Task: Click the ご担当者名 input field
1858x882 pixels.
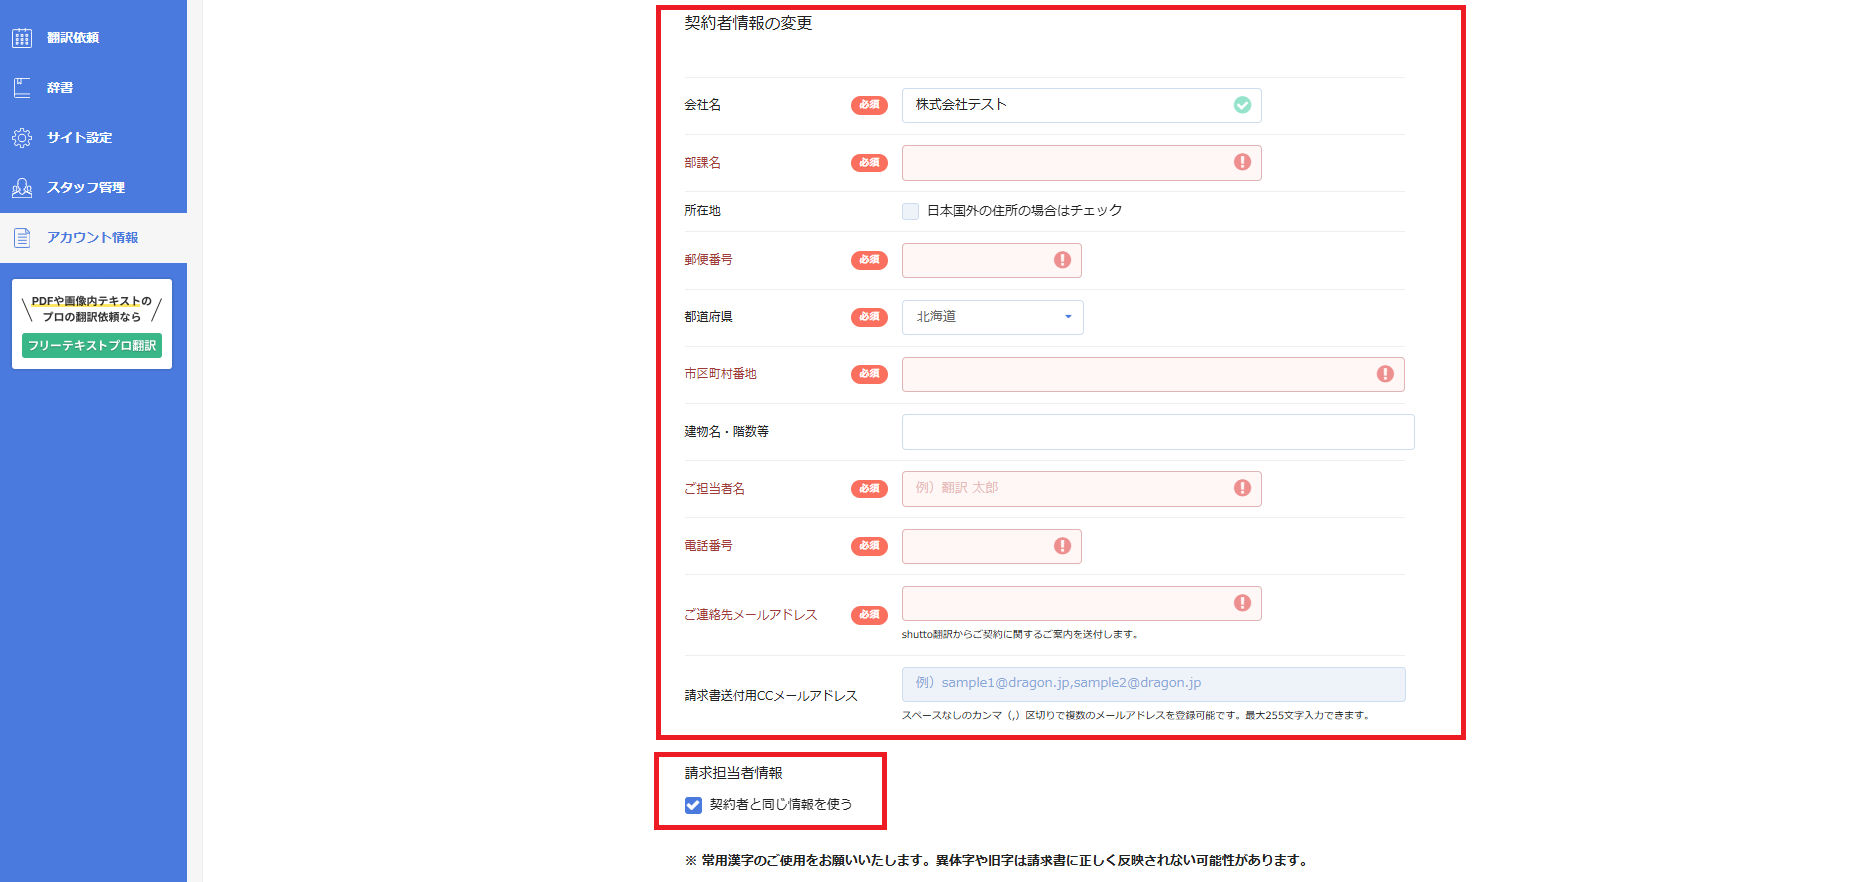Action: [1081, 489]
